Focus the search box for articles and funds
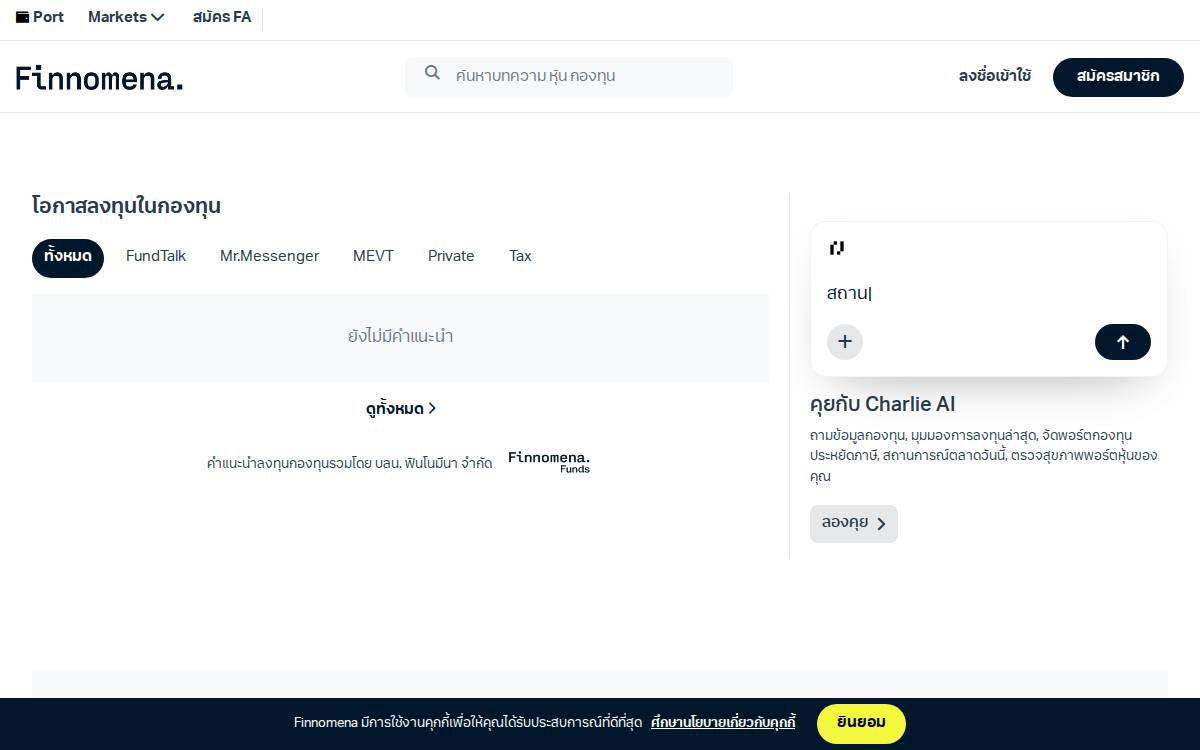The width and height of the screenshot is (1200, 750). pyautogui.click(x=569, y=76)
